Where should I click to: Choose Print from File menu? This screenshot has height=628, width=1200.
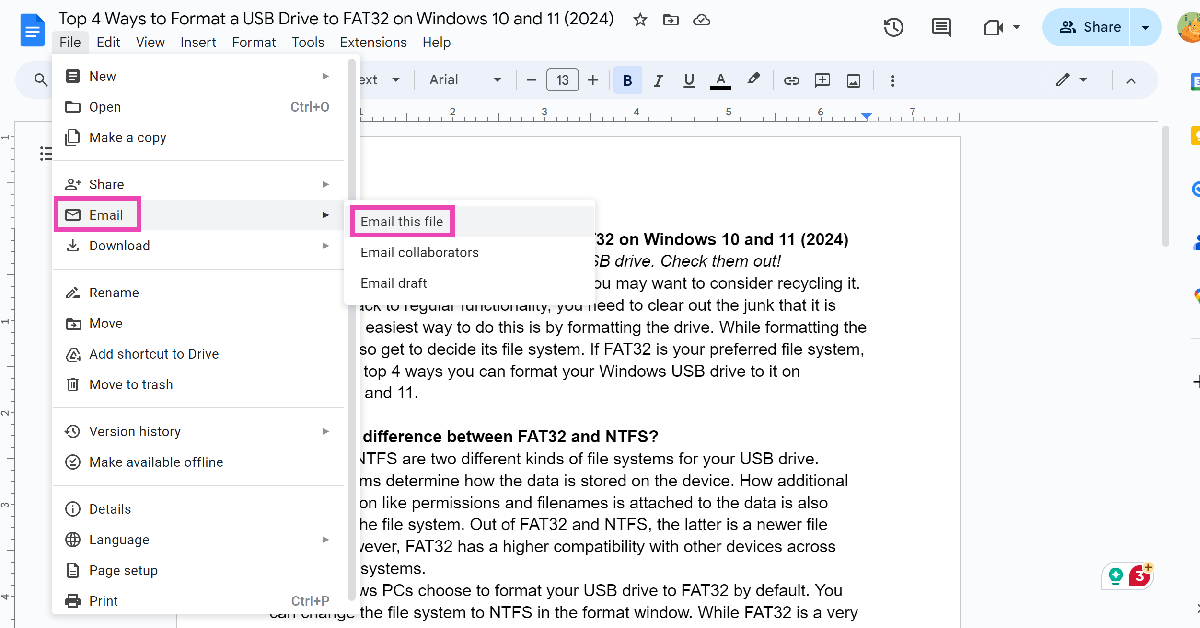[x=198, y=601]
